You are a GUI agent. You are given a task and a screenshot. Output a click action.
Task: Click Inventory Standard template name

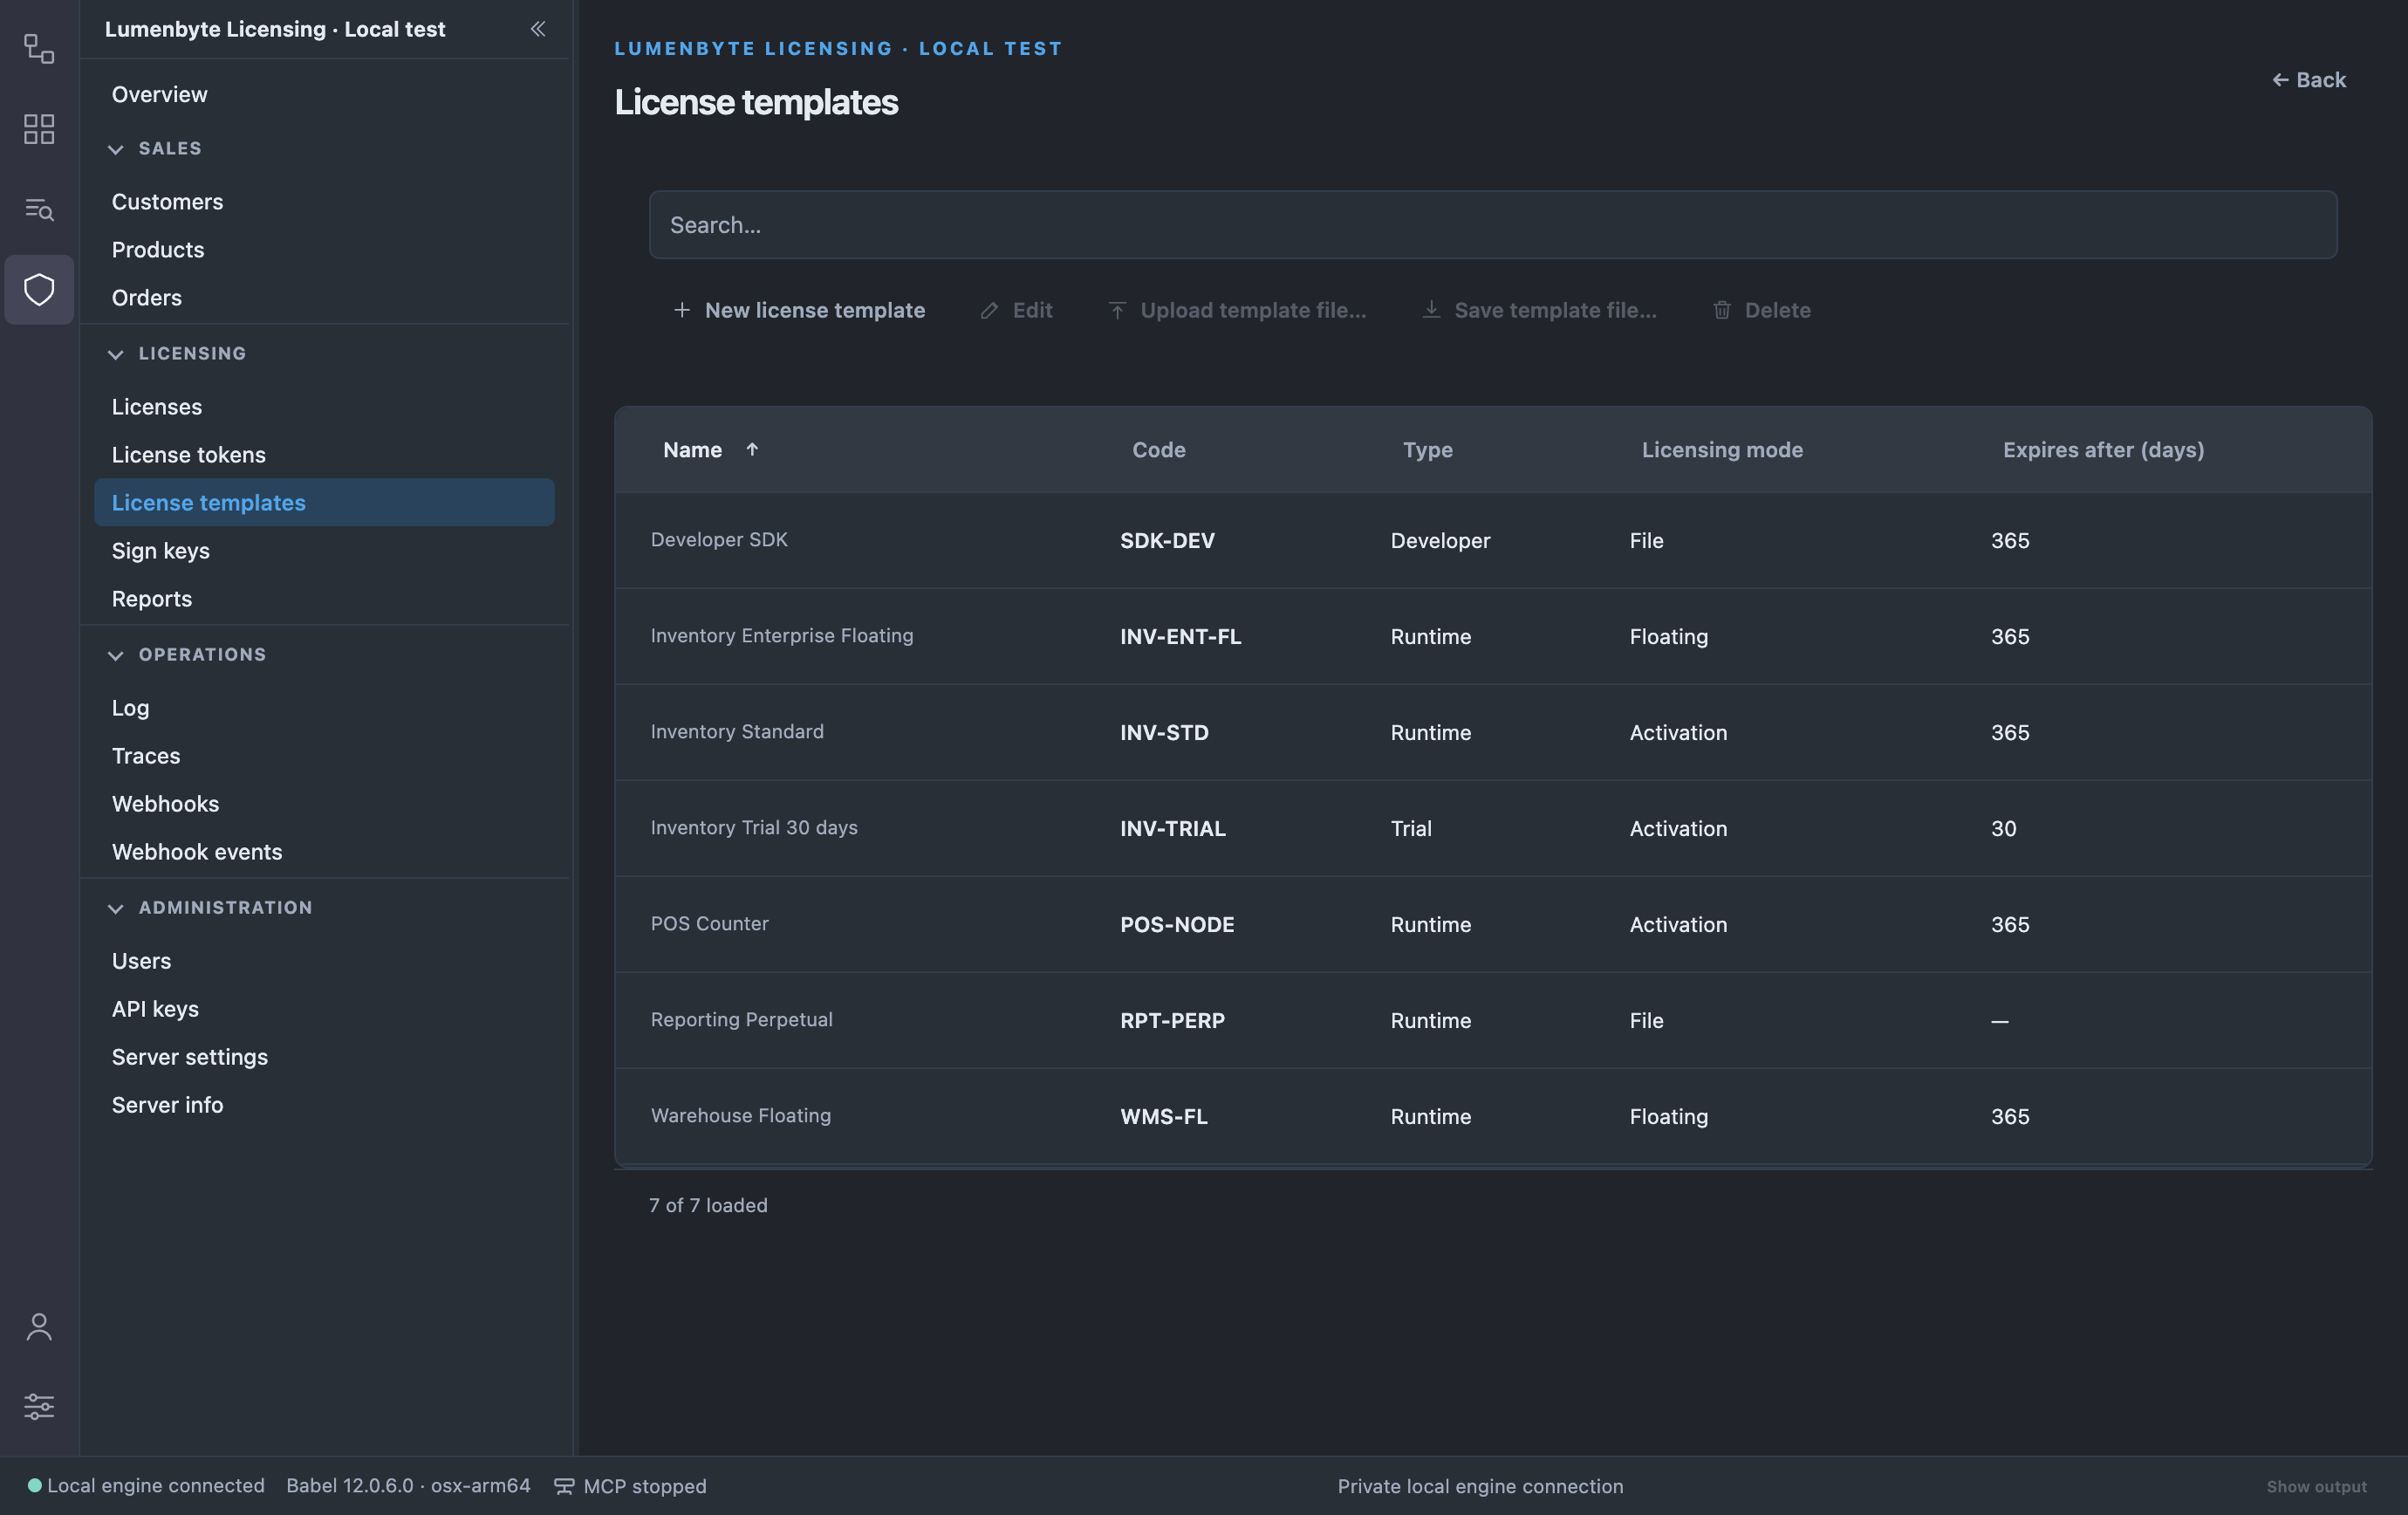(737, 731)
